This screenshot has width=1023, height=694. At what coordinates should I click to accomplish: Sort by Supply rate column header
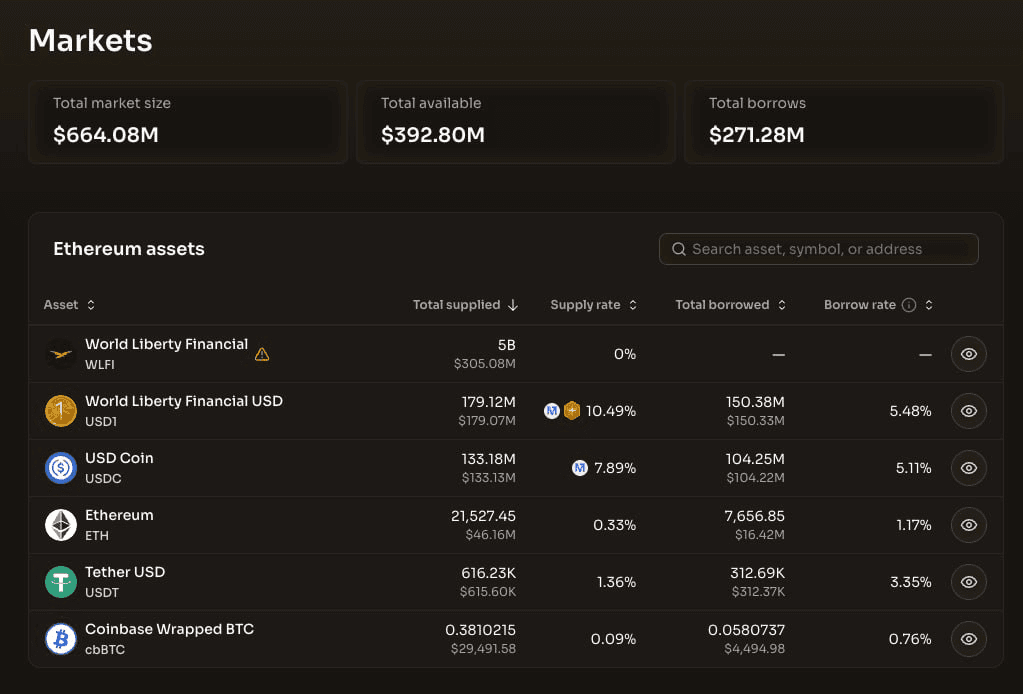pos(593,305)
